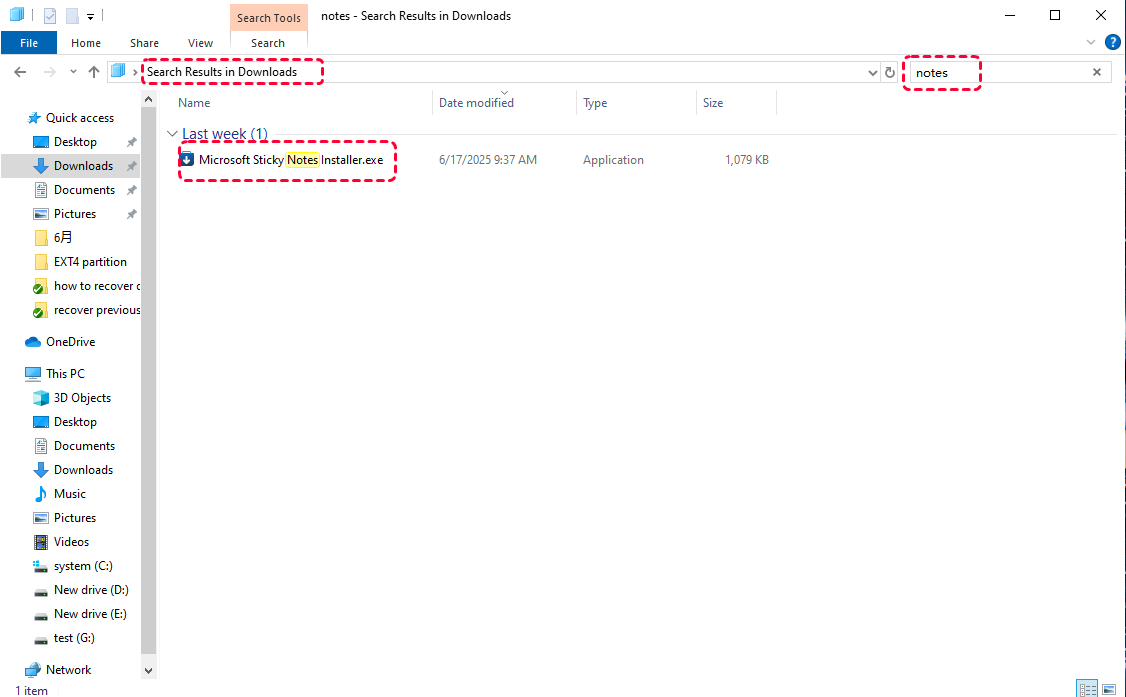Open the EXT4 partition folder
1126x697 pixels.
click(90, 262)
